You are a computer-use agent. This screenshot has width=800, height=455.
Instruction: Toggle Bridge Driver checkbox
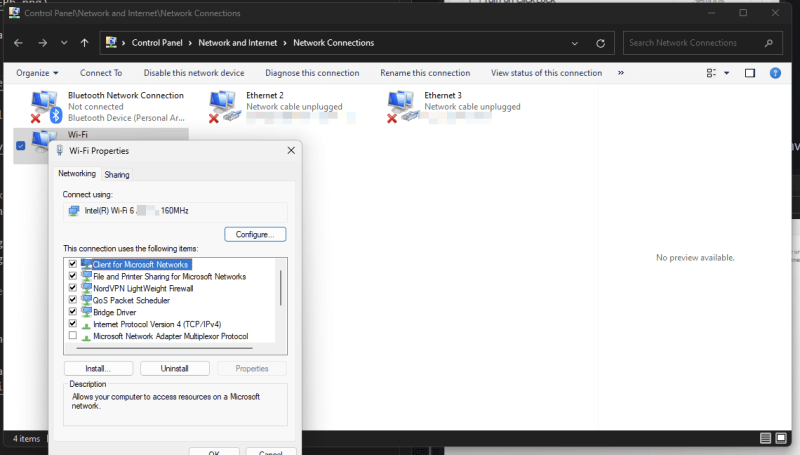(x=72, y=311)
